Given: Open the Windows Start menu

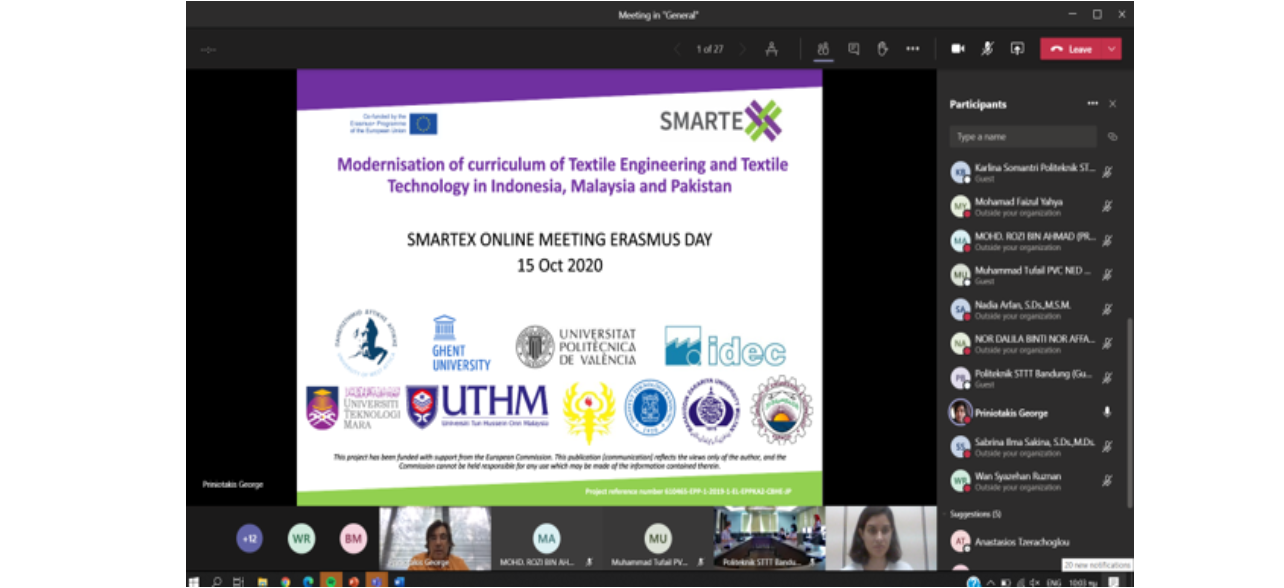Looking at the screenshot, I should [194, 580].
